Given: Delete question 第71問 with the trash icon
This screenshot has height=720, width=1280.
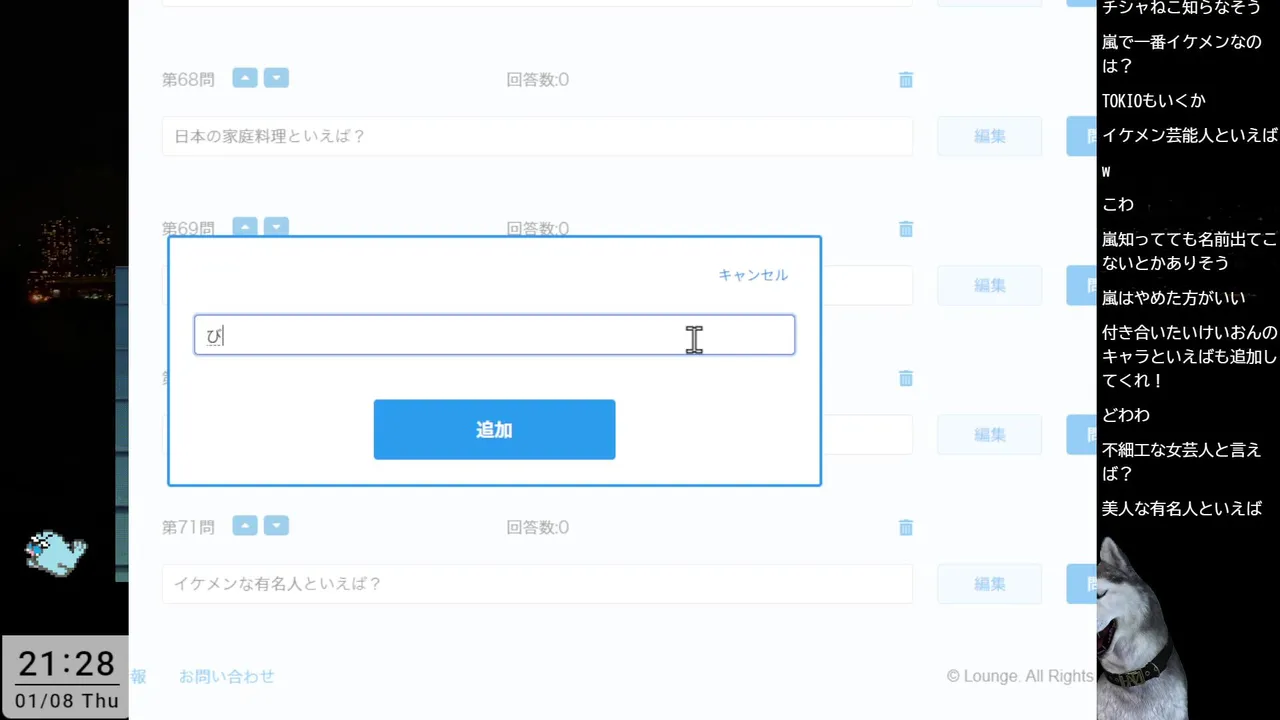Looking at the screenshot, I should coord(906,527).
